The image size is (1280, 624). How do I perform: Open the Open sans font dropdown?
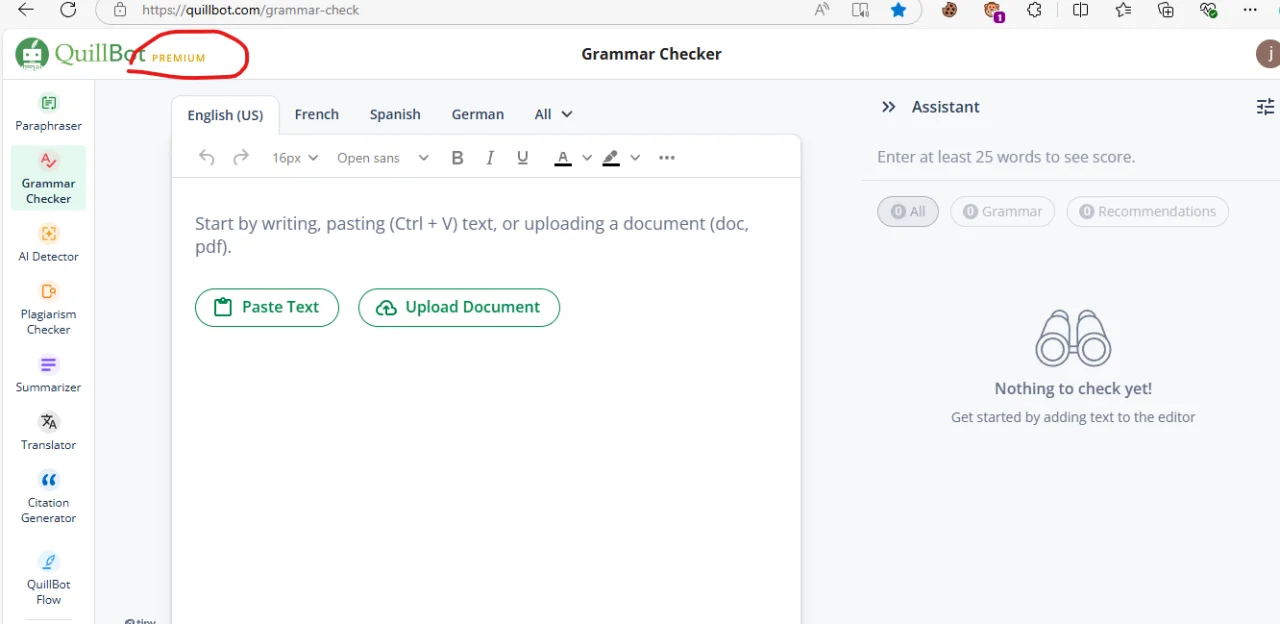[383, 158]
